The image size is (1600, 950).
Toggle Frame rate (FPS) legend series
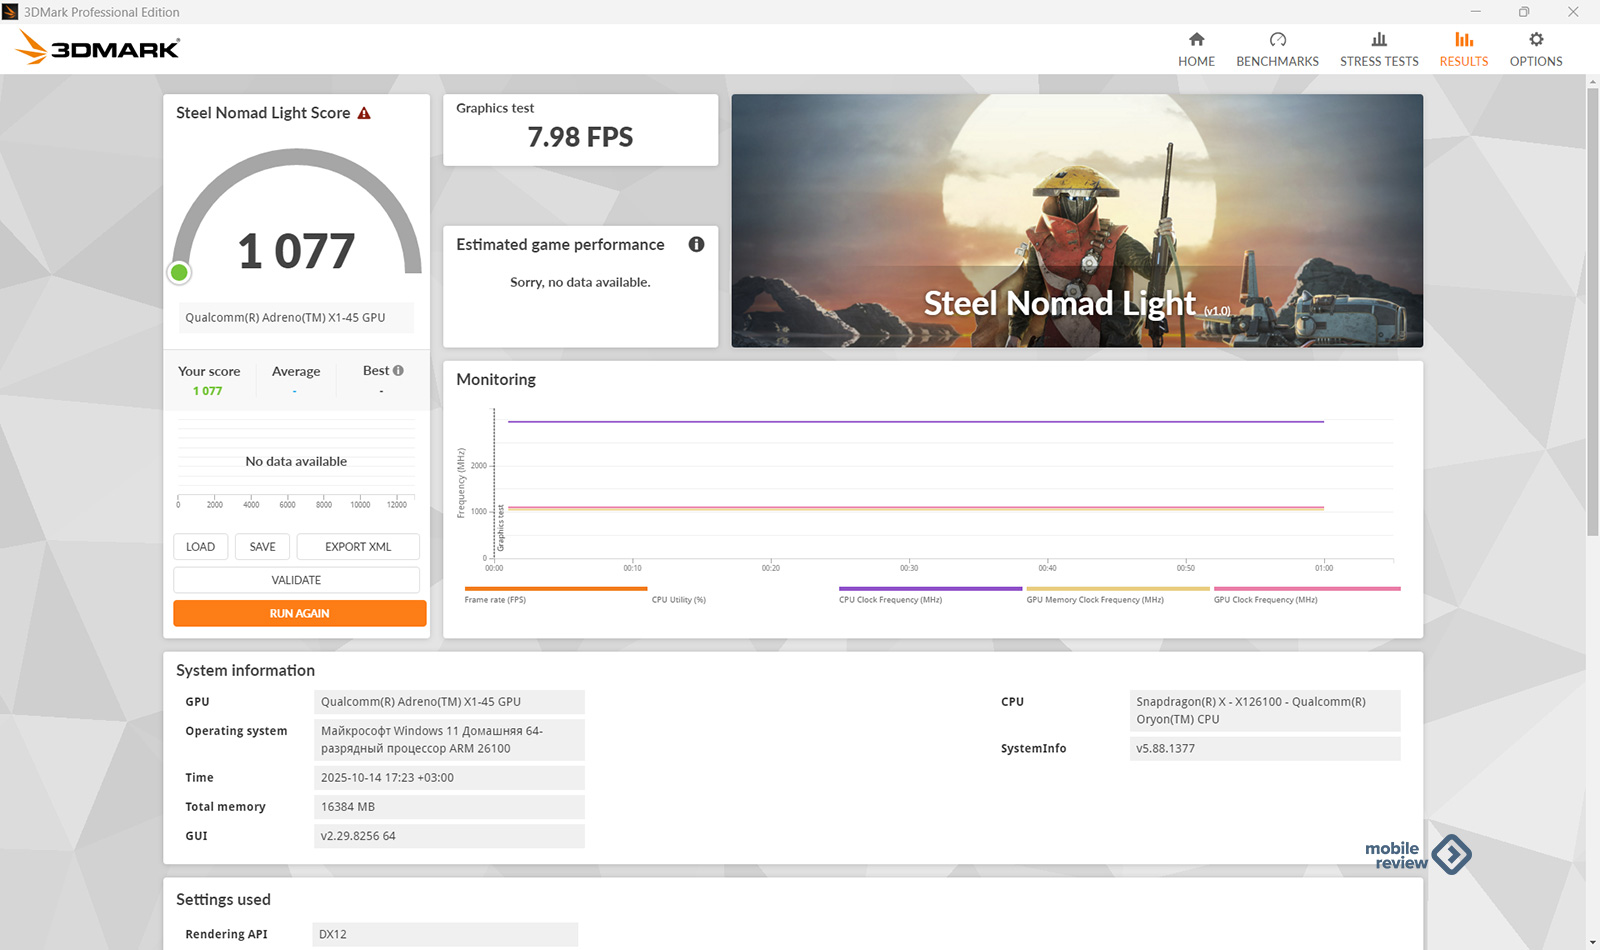click(495, 599)
